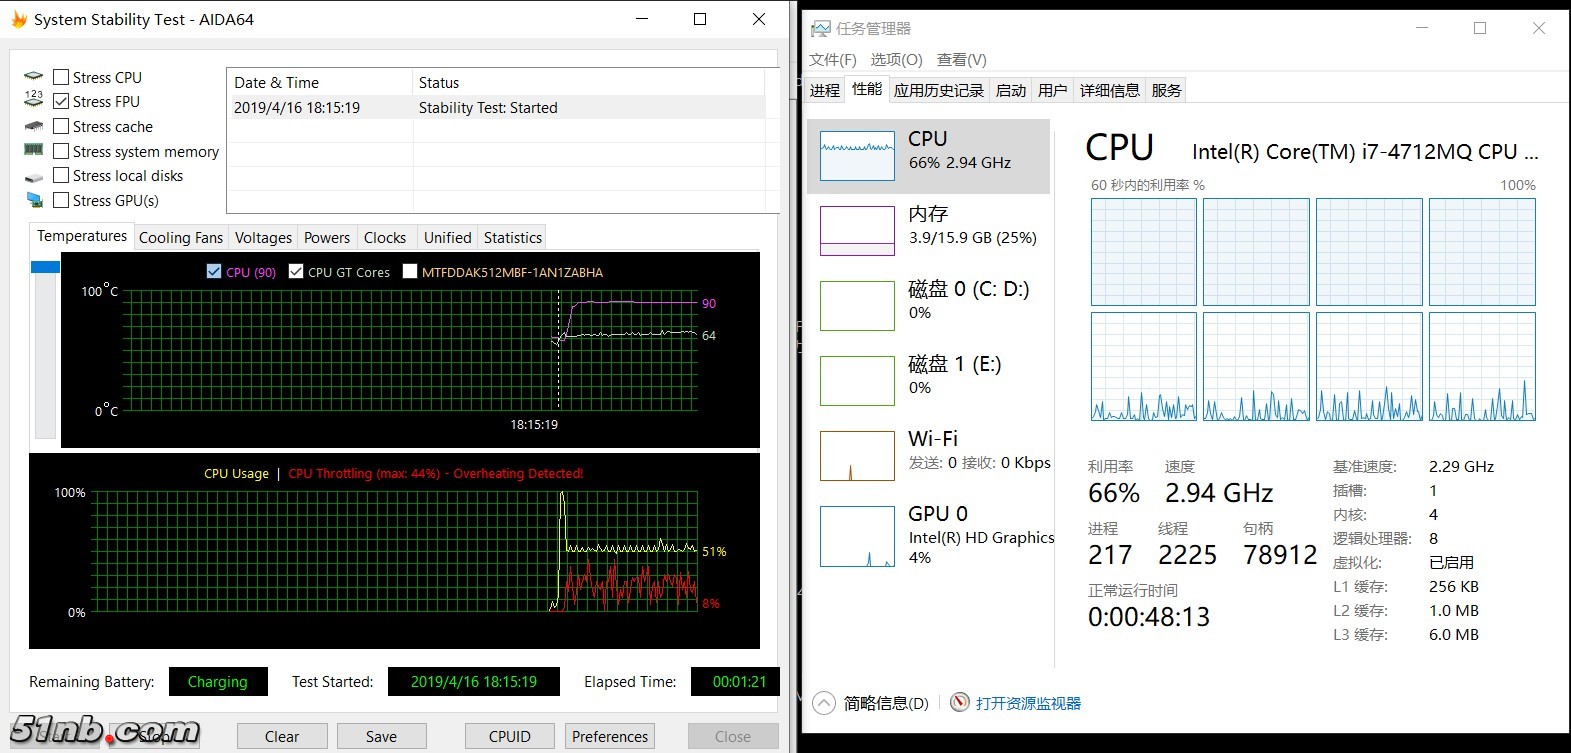
Task: Open the 查看(V) menu in Task Manager
Action: [x=962, y=60]
